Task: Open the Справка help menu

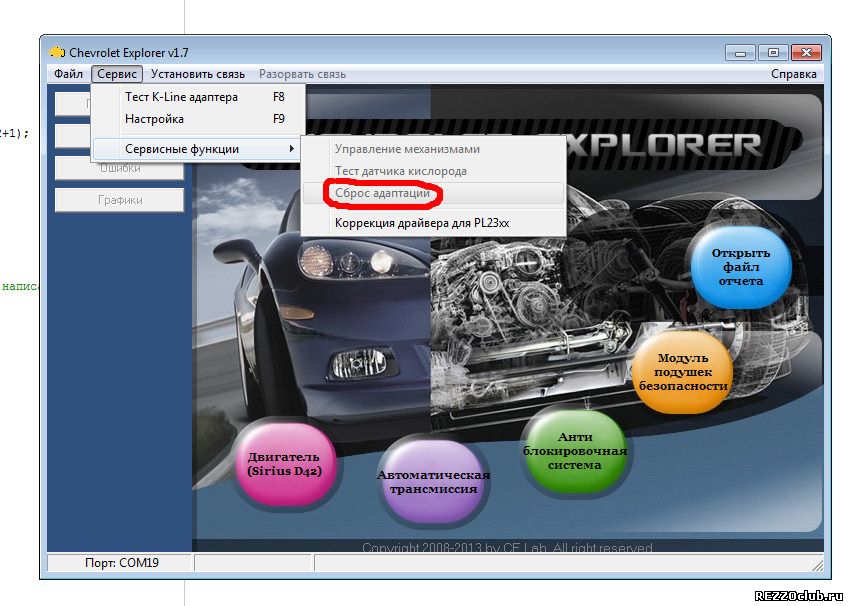Action: pos(793,74)
